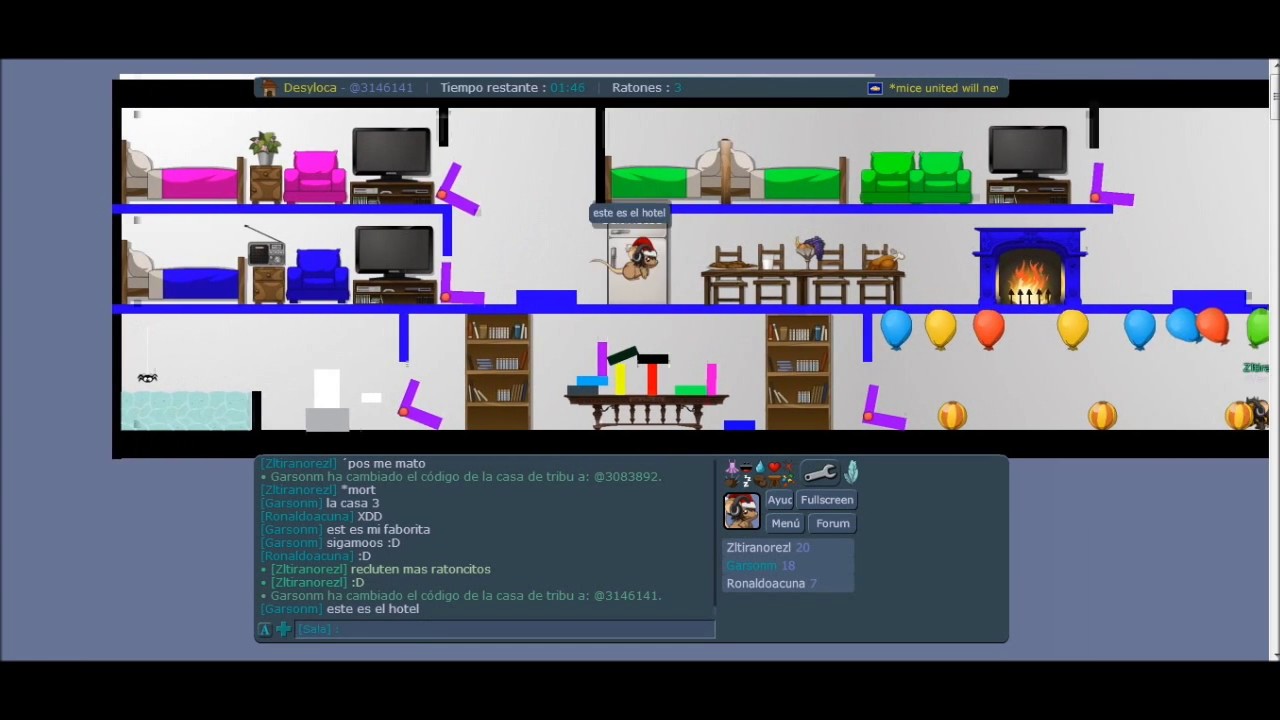
Task: Throw the colorful confetti emote
Action: pos(789,481)
